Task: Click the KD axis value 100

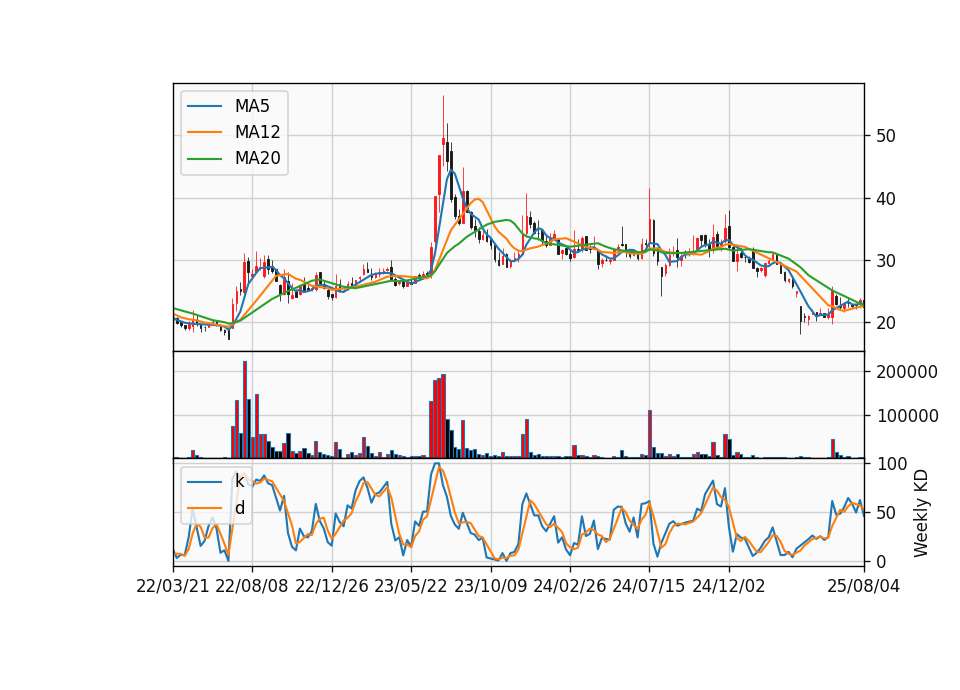Action: point(891,464)
